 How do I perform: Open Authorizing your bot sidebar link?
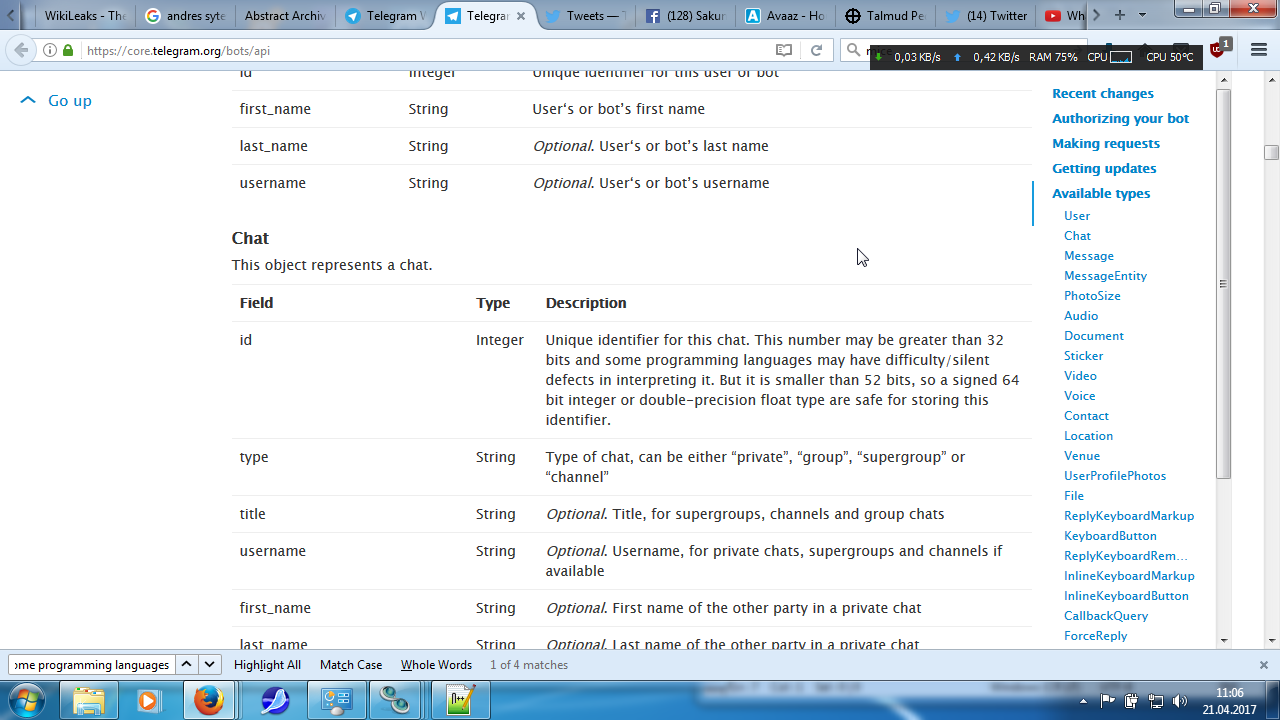[x=1121, y=118]
